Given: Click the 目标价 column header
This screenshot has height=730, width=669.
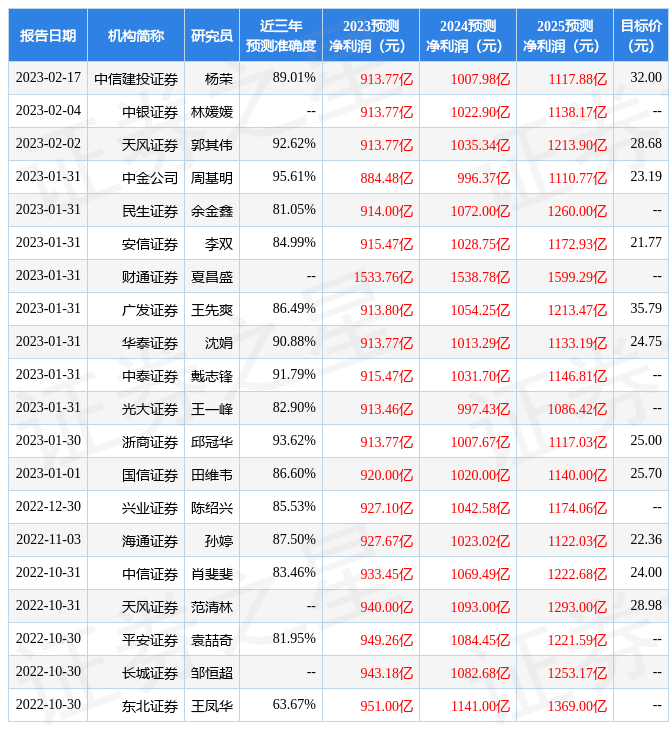Looking at the screenshot, I should tap(641, 35).
